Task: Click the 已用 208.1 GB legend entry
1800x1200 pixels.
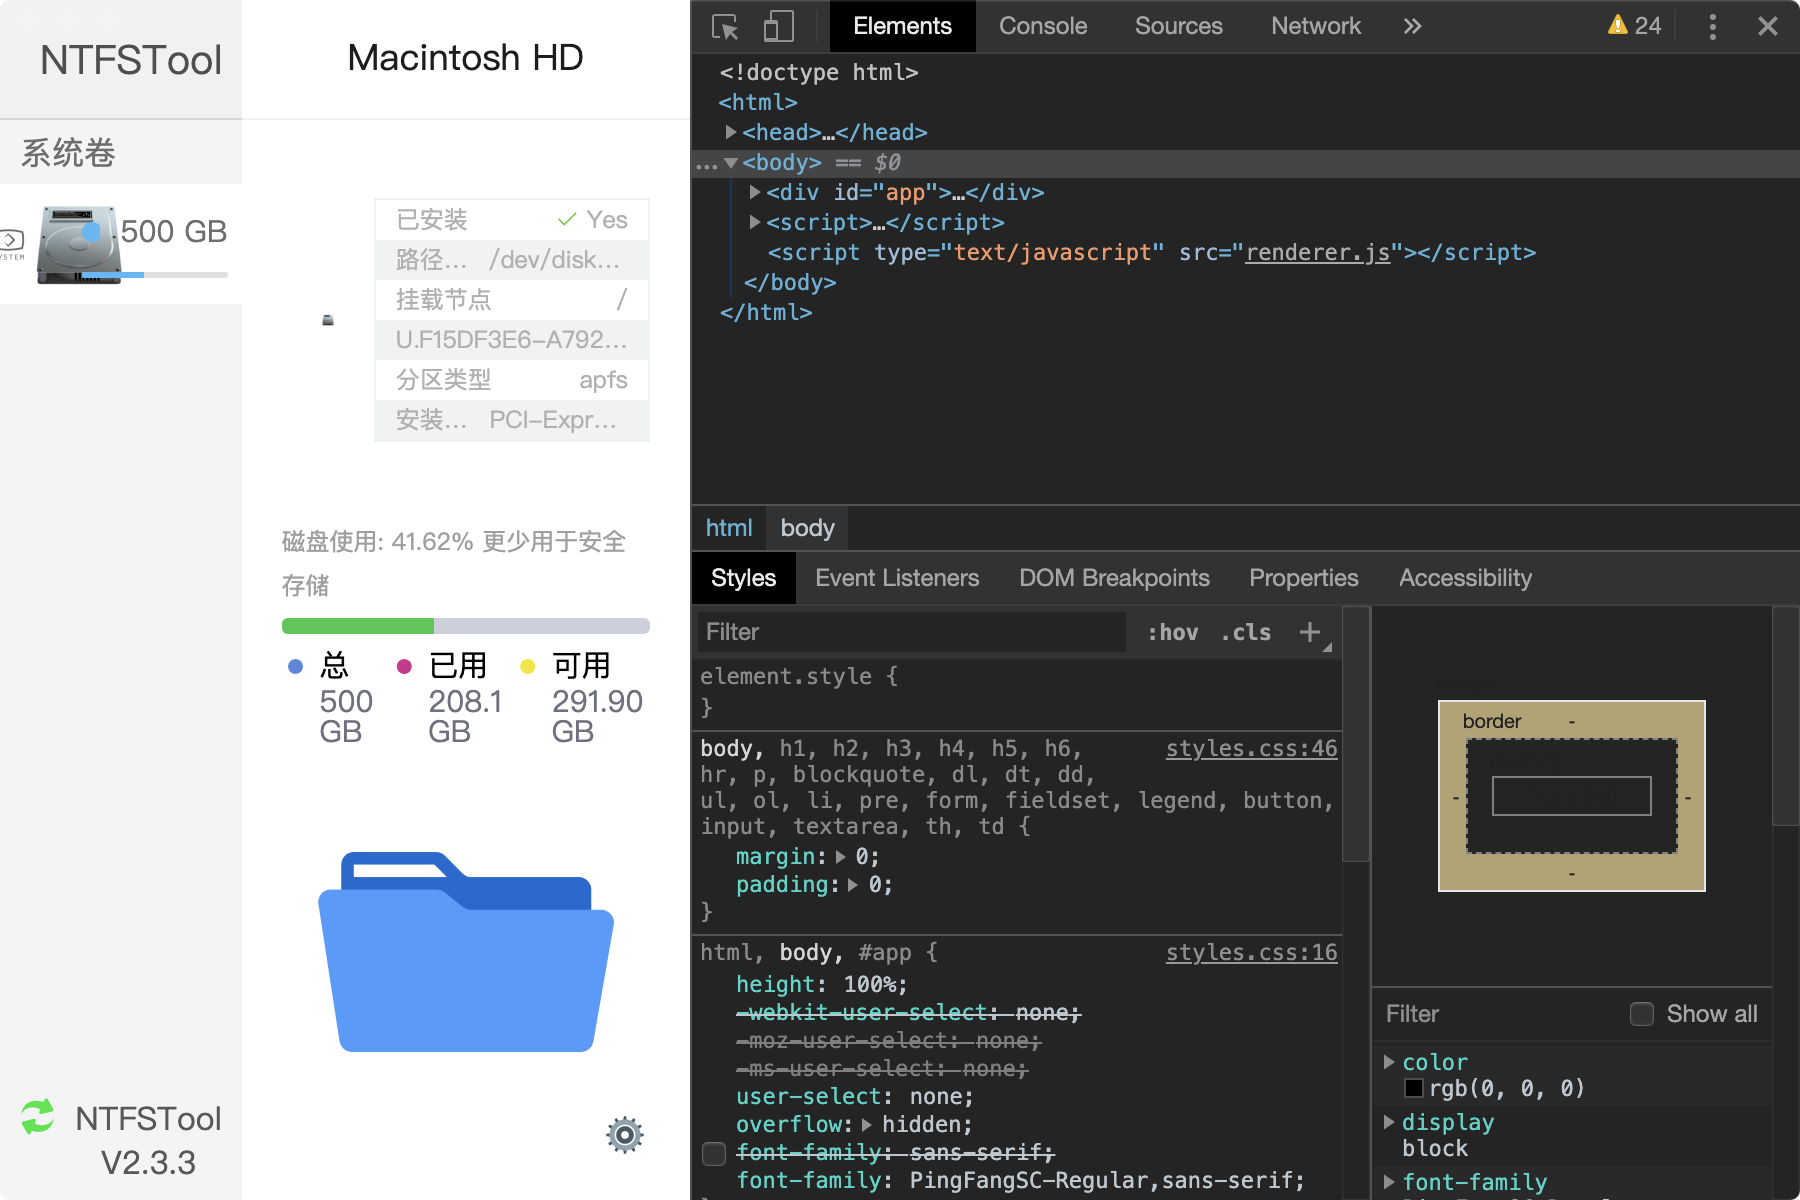Action: click(451, 698)
